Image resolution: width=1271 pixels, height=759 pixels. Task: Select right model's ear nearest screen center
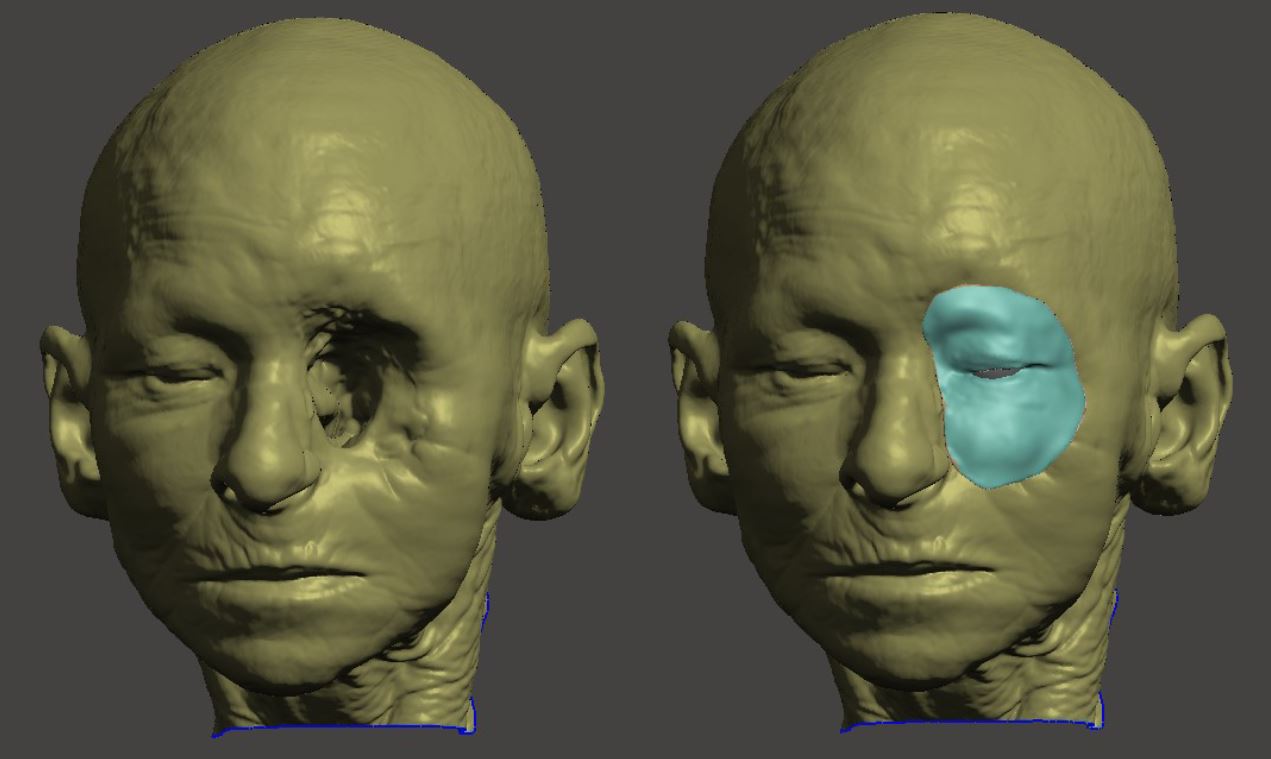[x=700, y=400]
